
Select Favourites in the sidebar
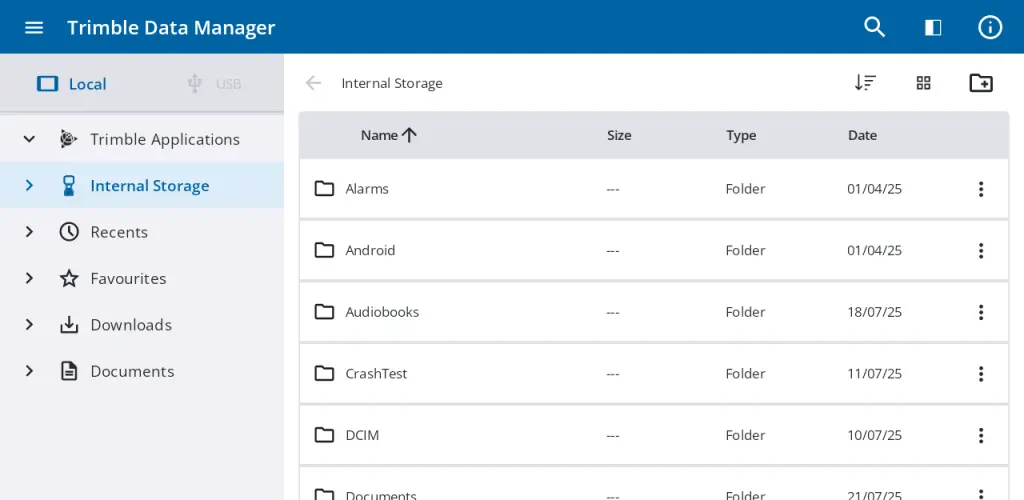coord(128,279)
